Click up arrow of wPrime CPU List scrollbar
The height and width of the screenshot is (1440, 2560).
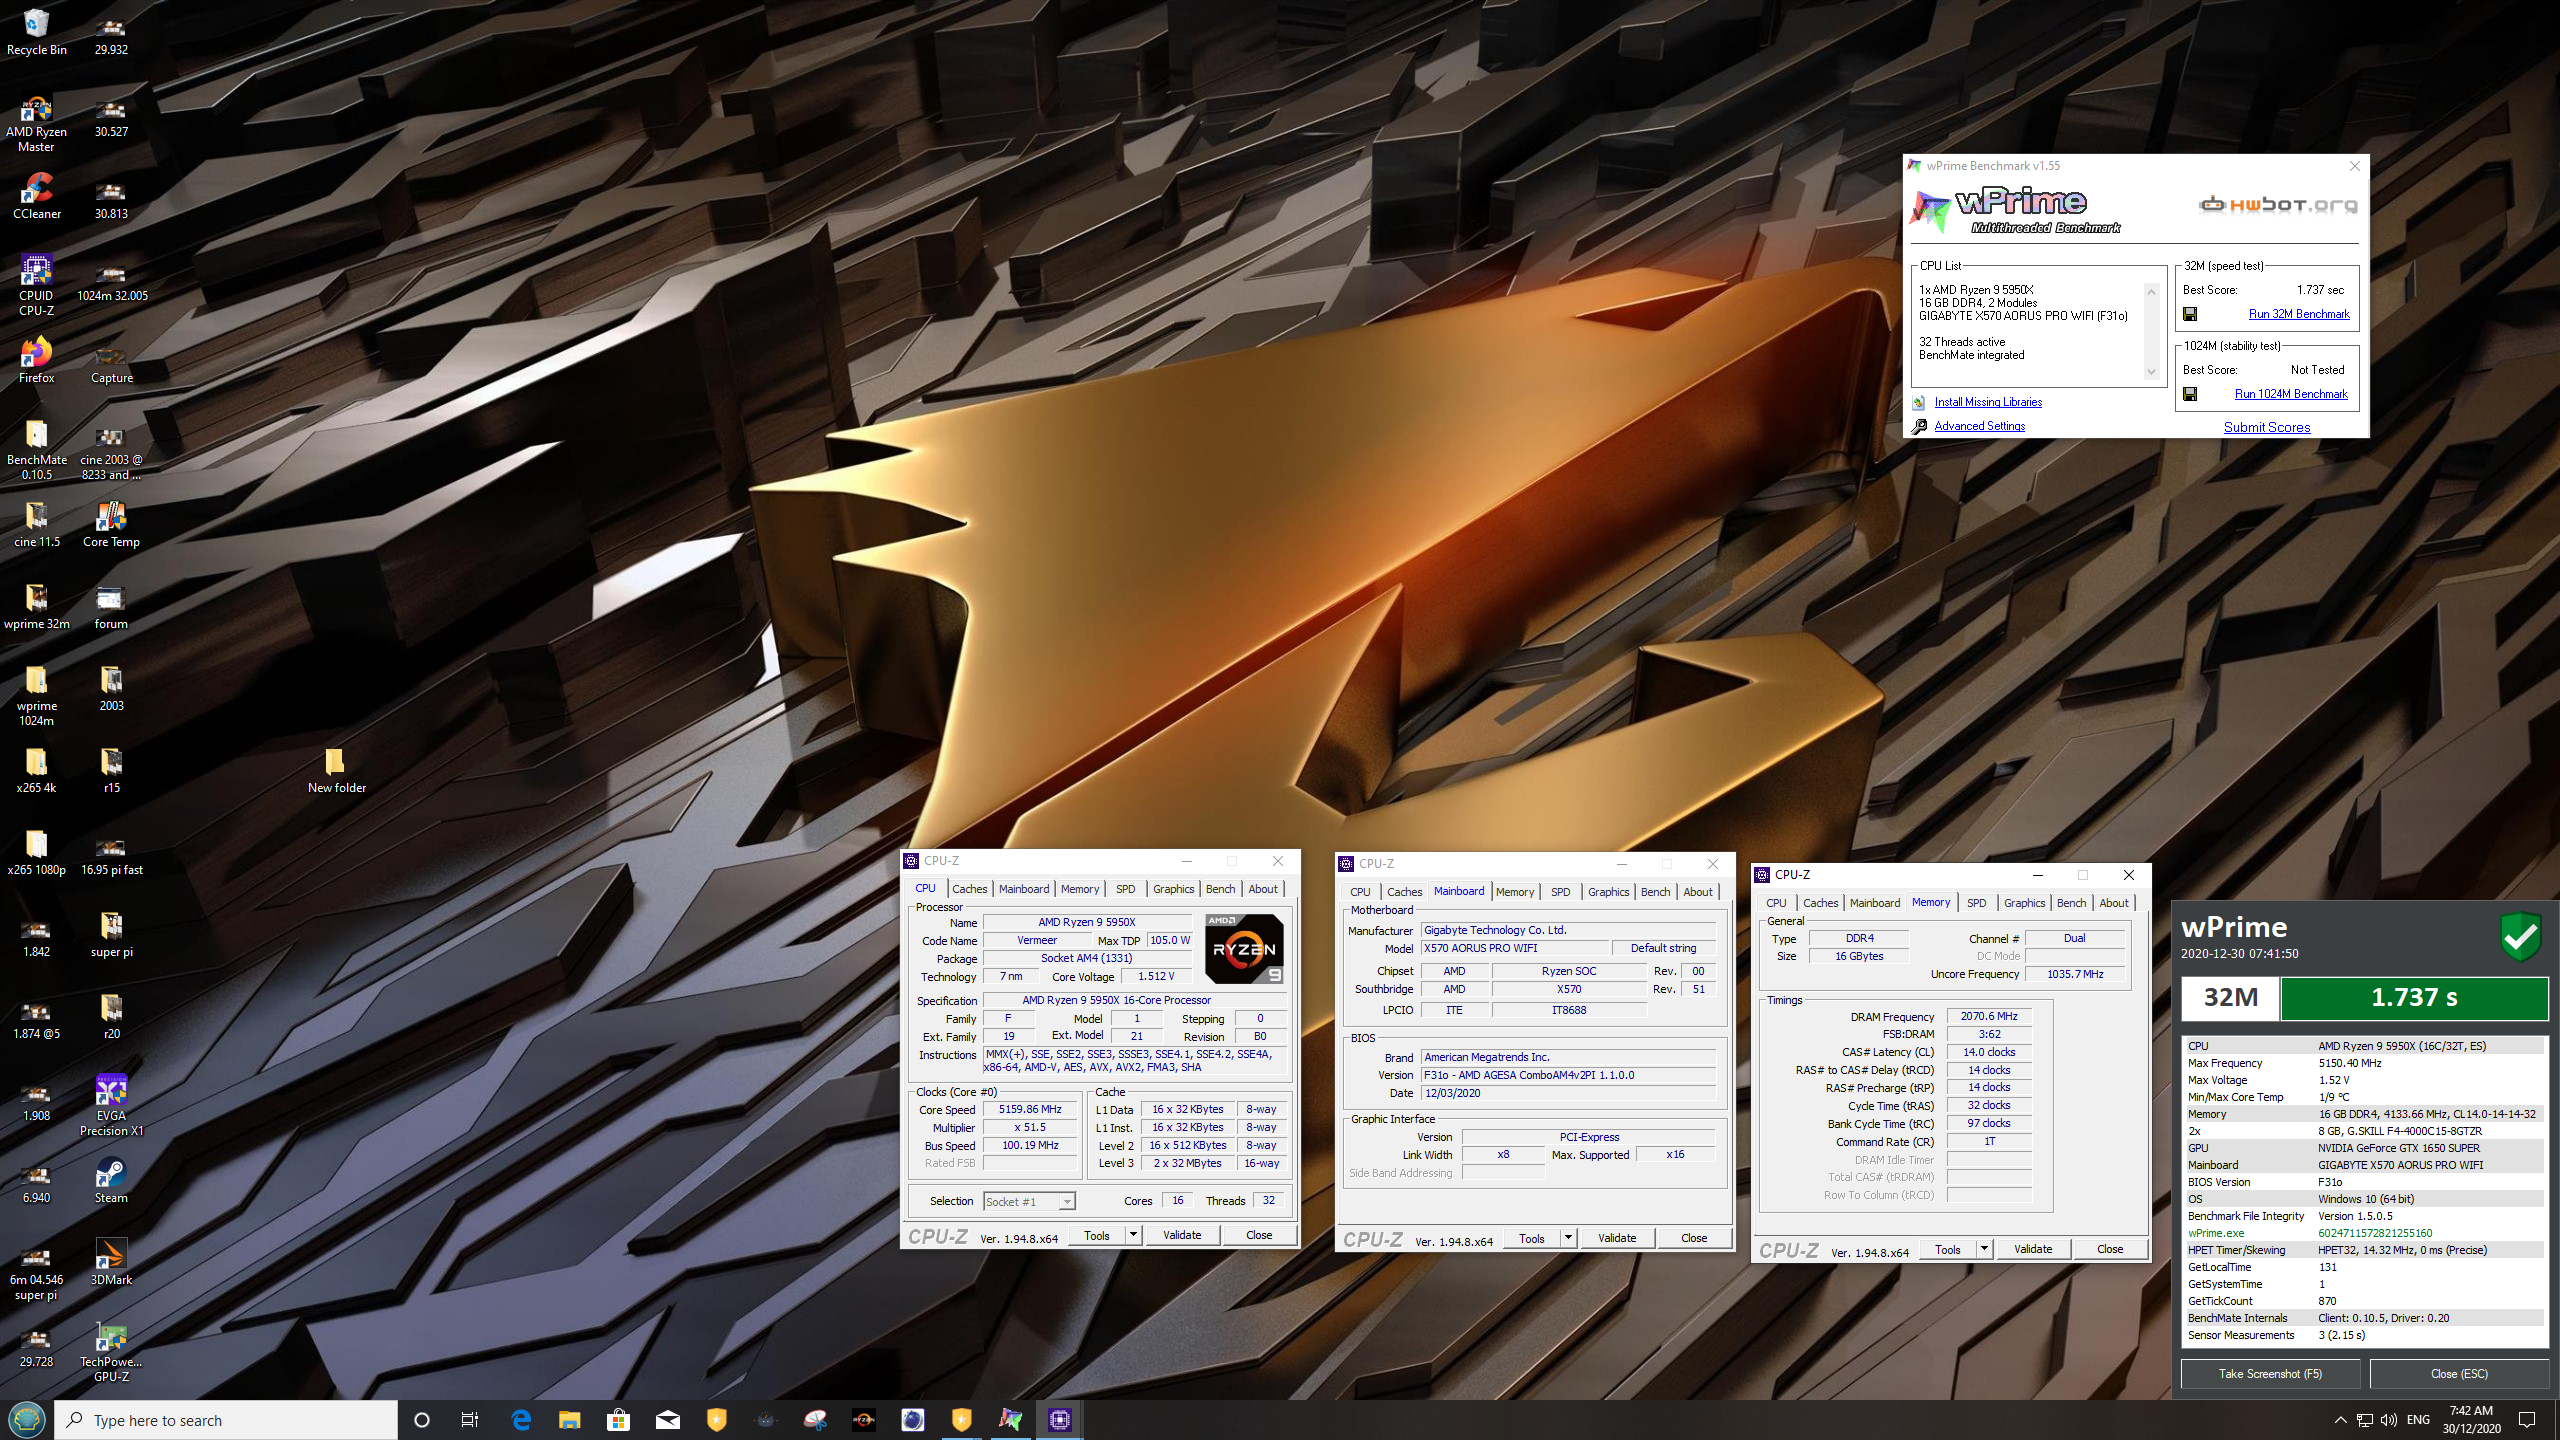click(2151, 291)
